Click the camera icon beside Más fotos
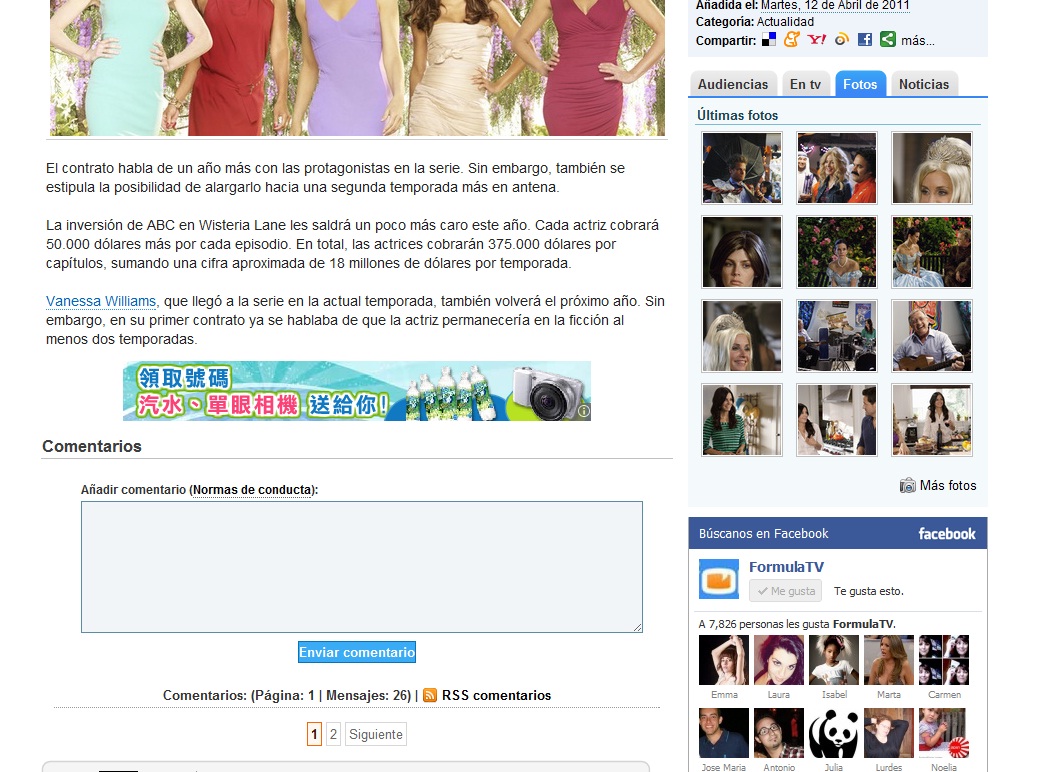 tap(907, 486)
